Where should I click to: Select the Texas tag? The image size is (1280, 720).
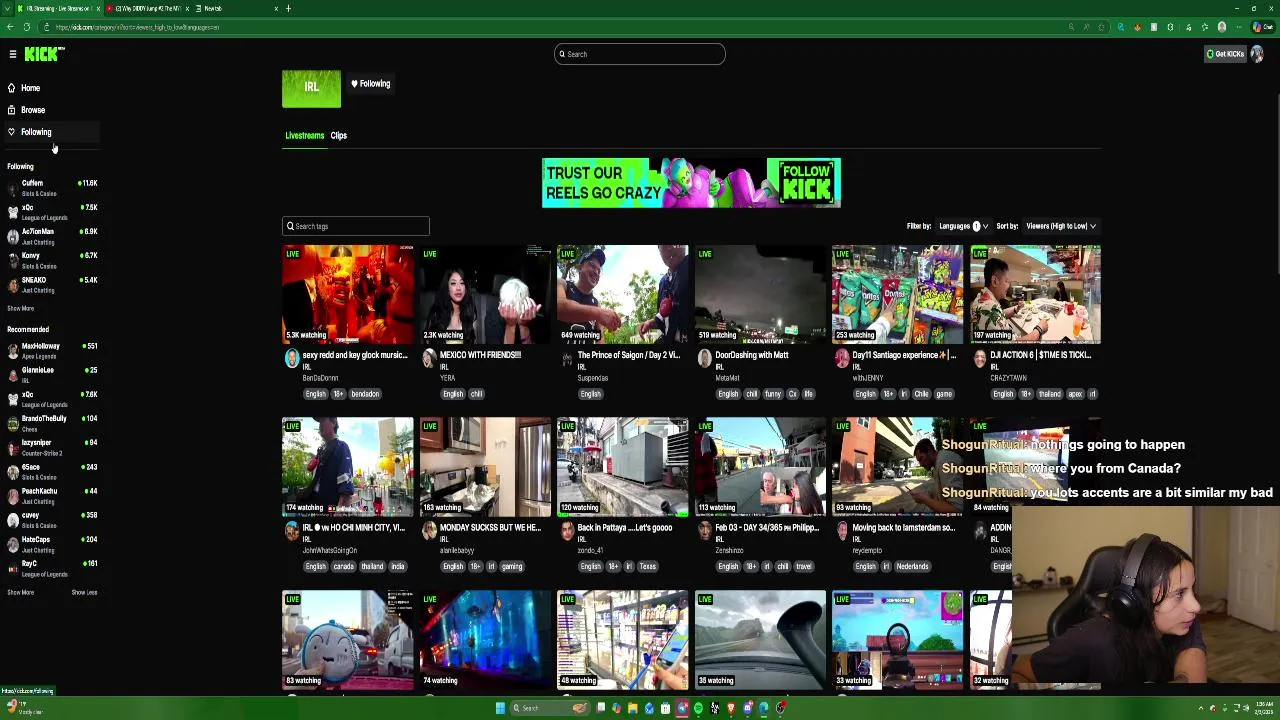(648, 567)
